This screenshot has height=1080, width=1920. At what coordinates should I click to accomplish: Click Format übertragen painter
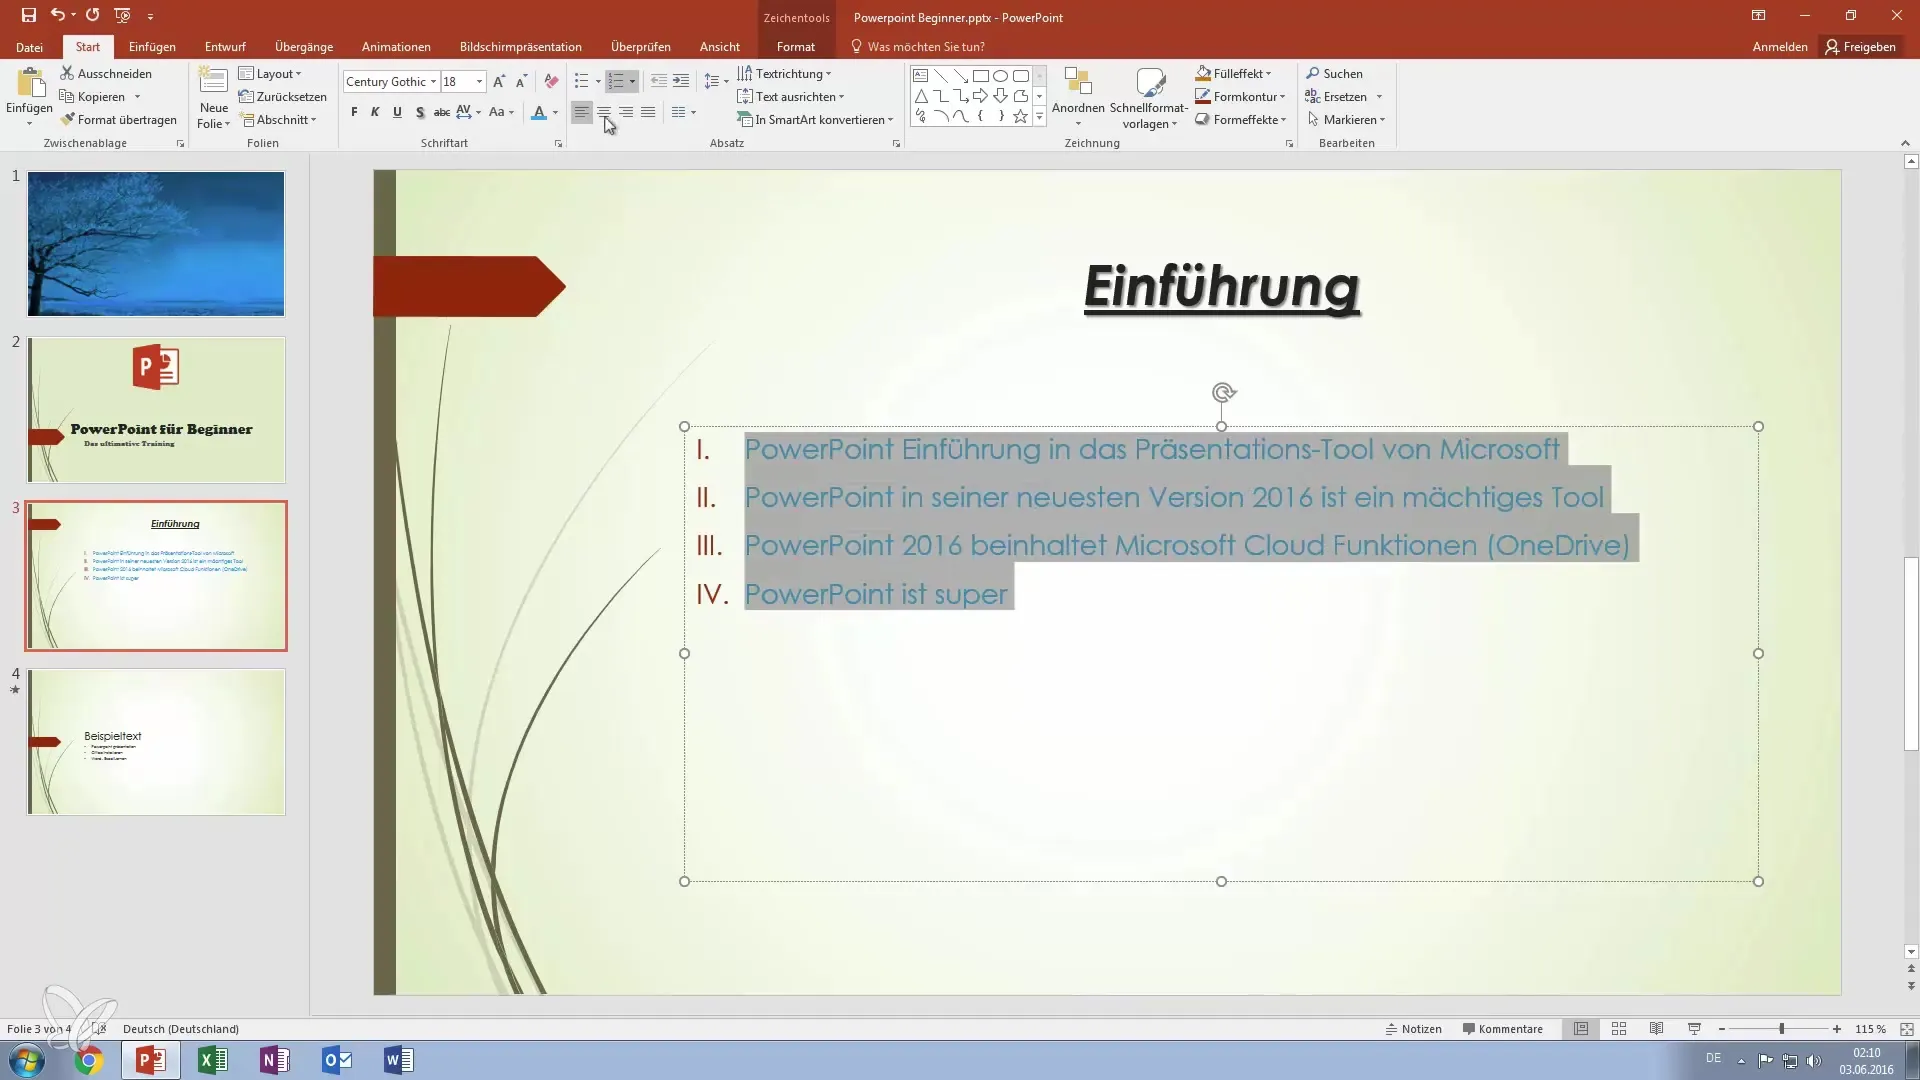pos(118,119)
